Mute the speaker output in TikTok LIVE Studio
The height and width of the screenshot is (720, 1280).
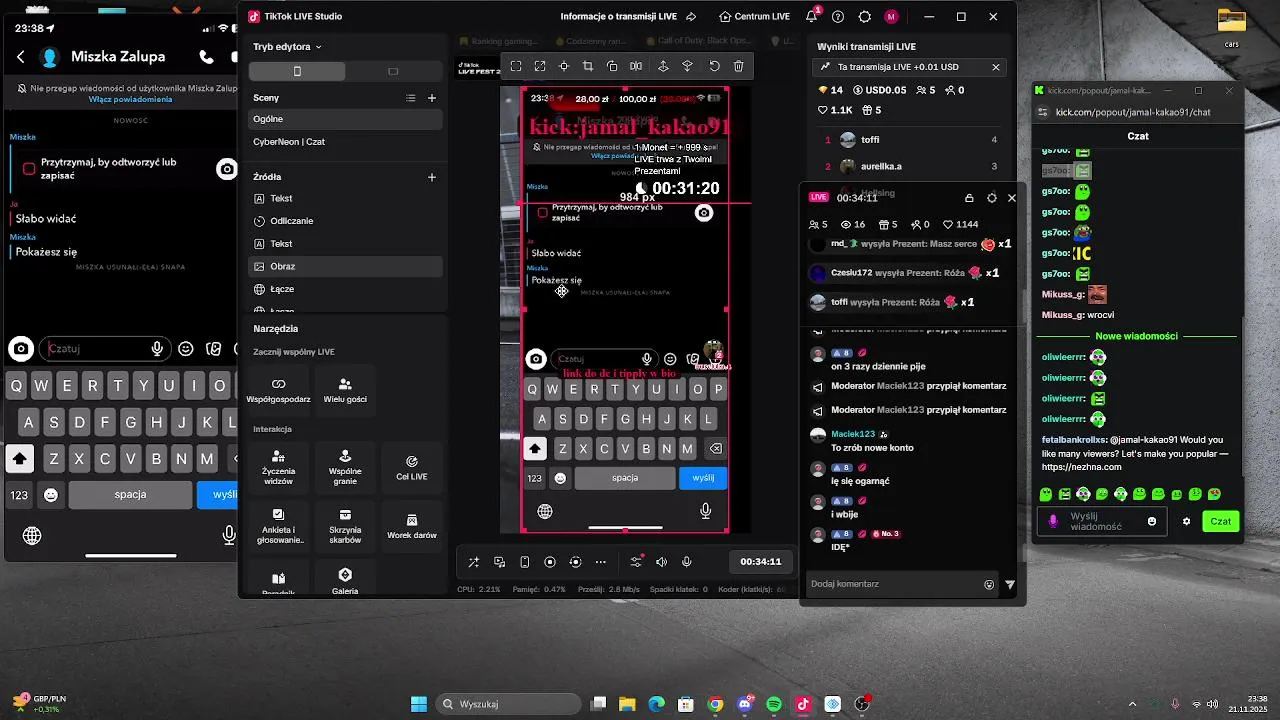tap(661, 562)
